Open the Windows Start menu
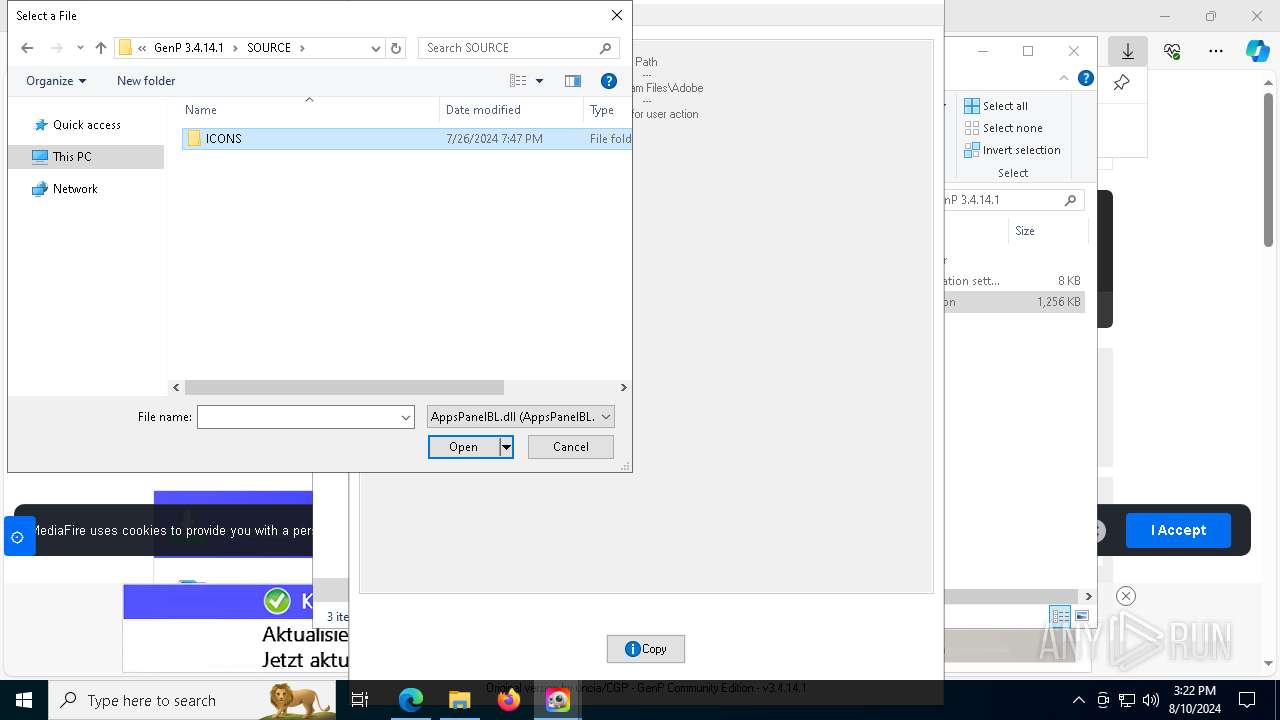The width and height of the screenshot is (1280, 720). pyautogui.click(x=24, y=700)
